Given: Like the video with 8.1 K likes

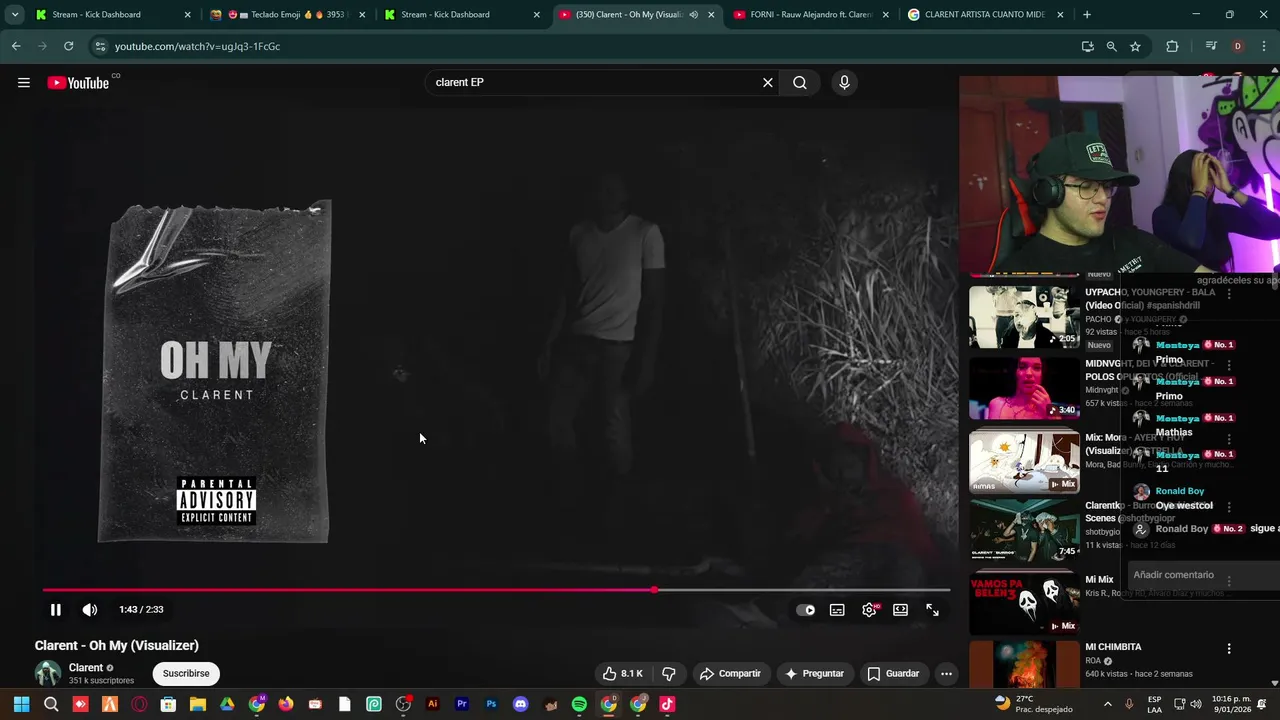Looking at the screenshot, I should [622, 674].
